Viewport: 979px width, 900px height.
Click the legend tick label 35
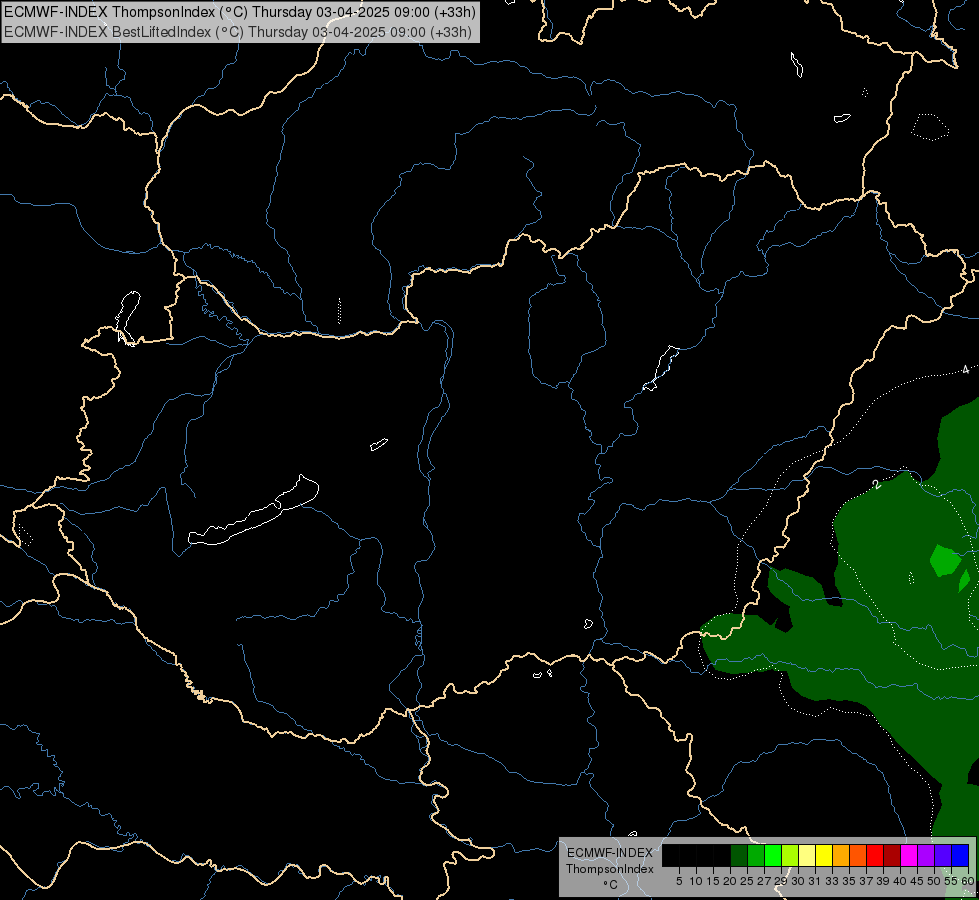(850, 881)
